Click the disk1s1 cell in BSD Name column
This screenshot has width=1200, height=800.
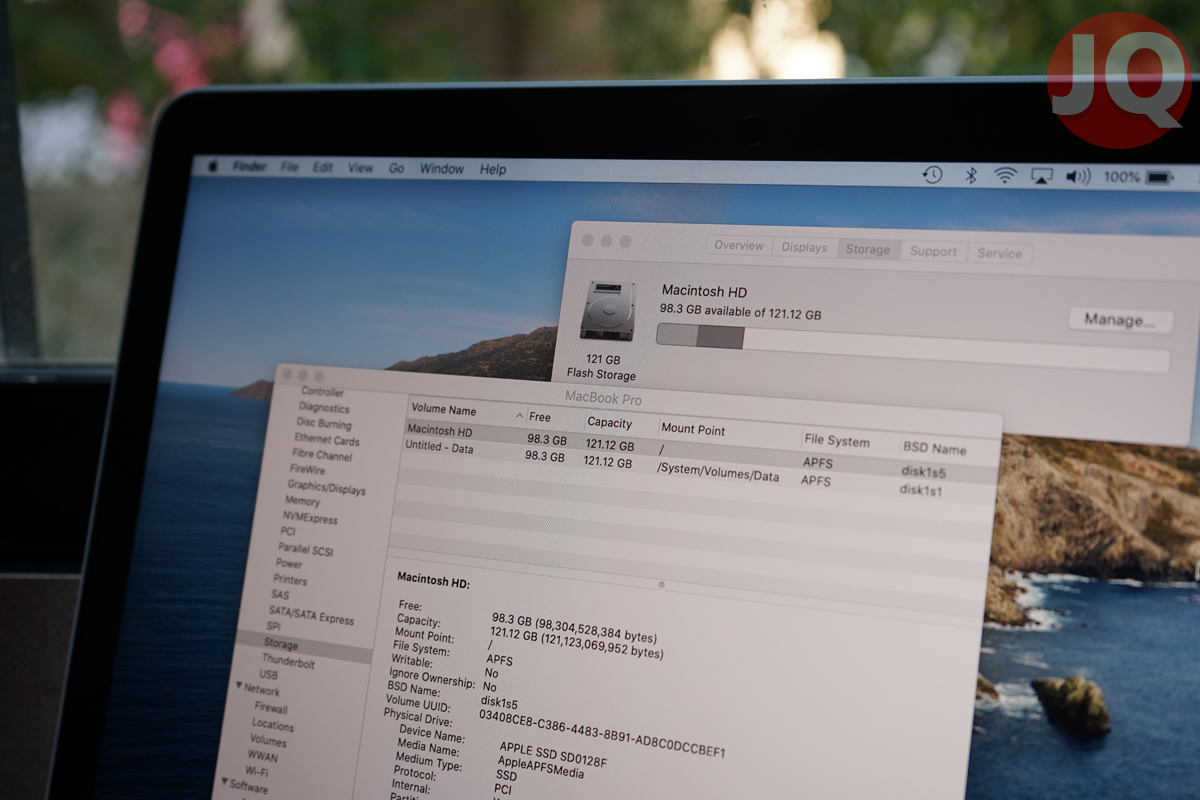coord(921,490)
